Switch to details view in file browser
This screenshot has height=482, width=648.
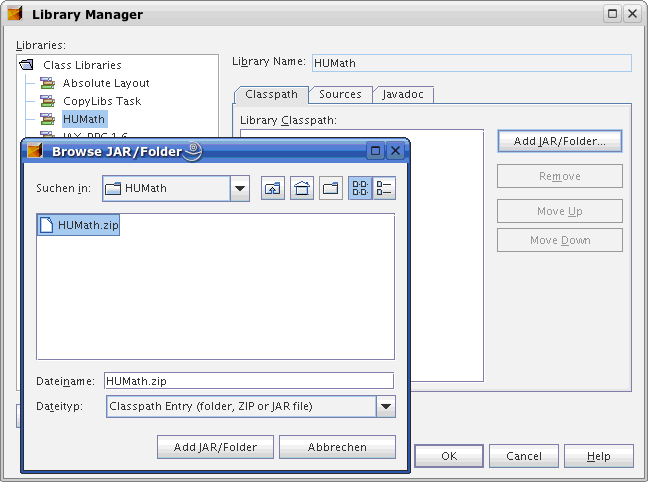coord(384,189)
